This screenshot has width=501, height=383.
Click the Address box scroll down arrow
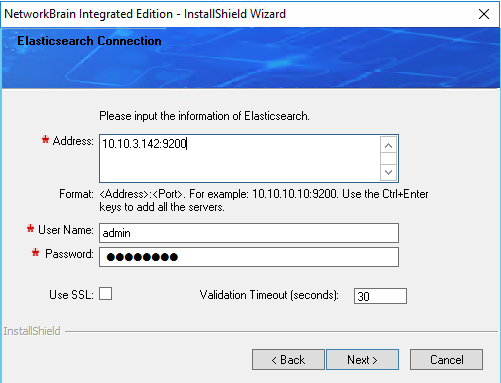click(388, 172)
